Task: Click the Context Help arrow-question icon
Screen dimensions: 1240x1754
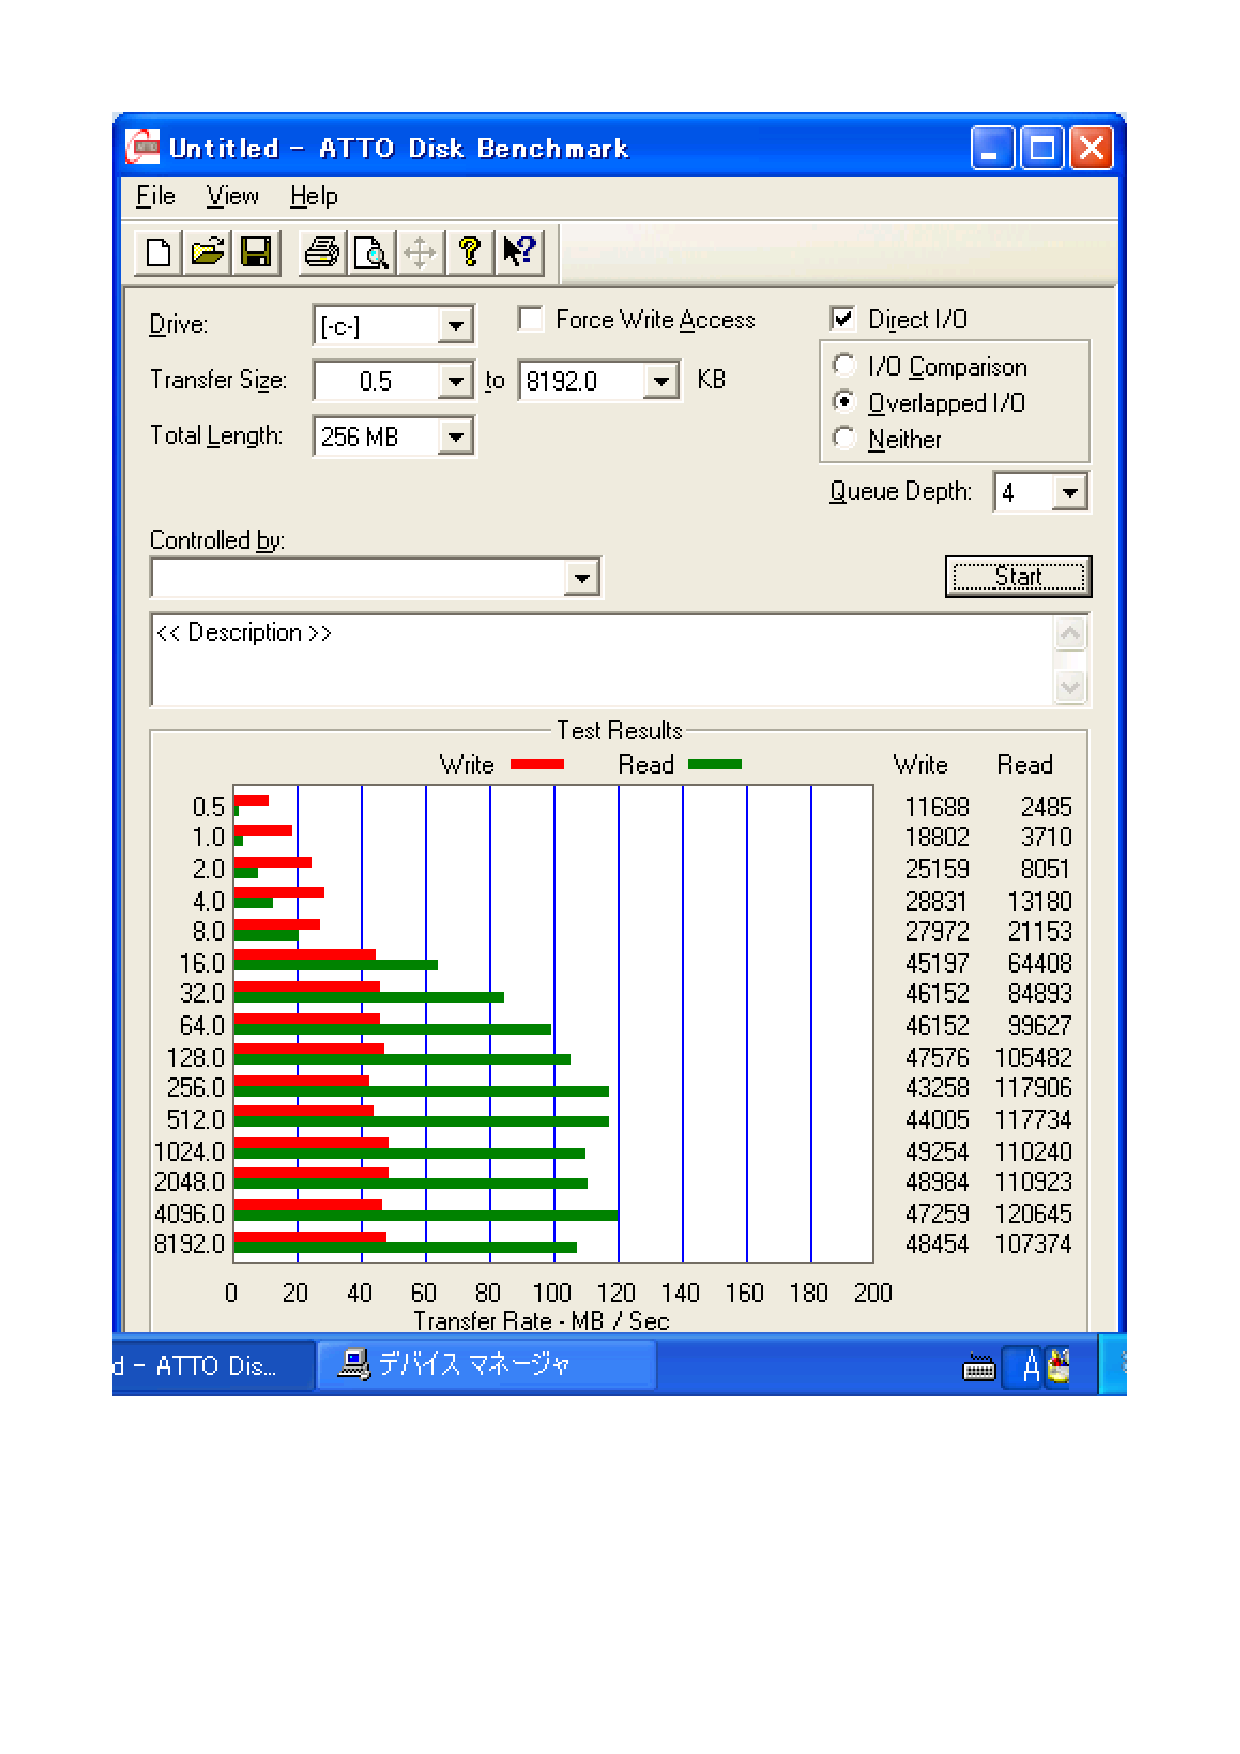Action: tap(519, 251)
